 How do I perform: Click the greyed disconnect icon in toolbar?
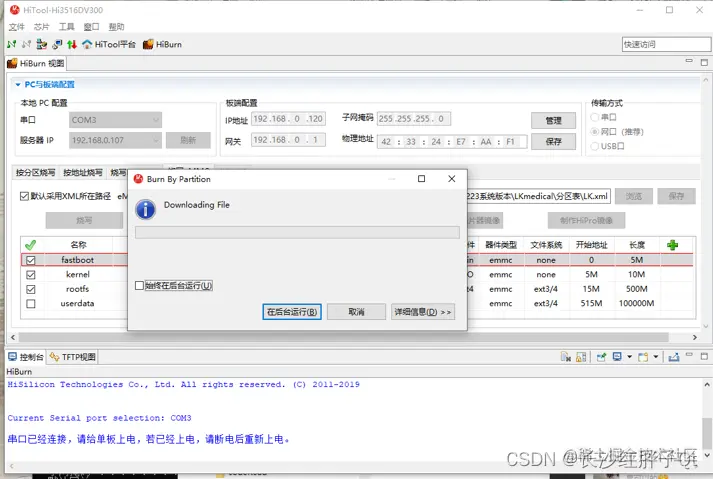[26, 44]
